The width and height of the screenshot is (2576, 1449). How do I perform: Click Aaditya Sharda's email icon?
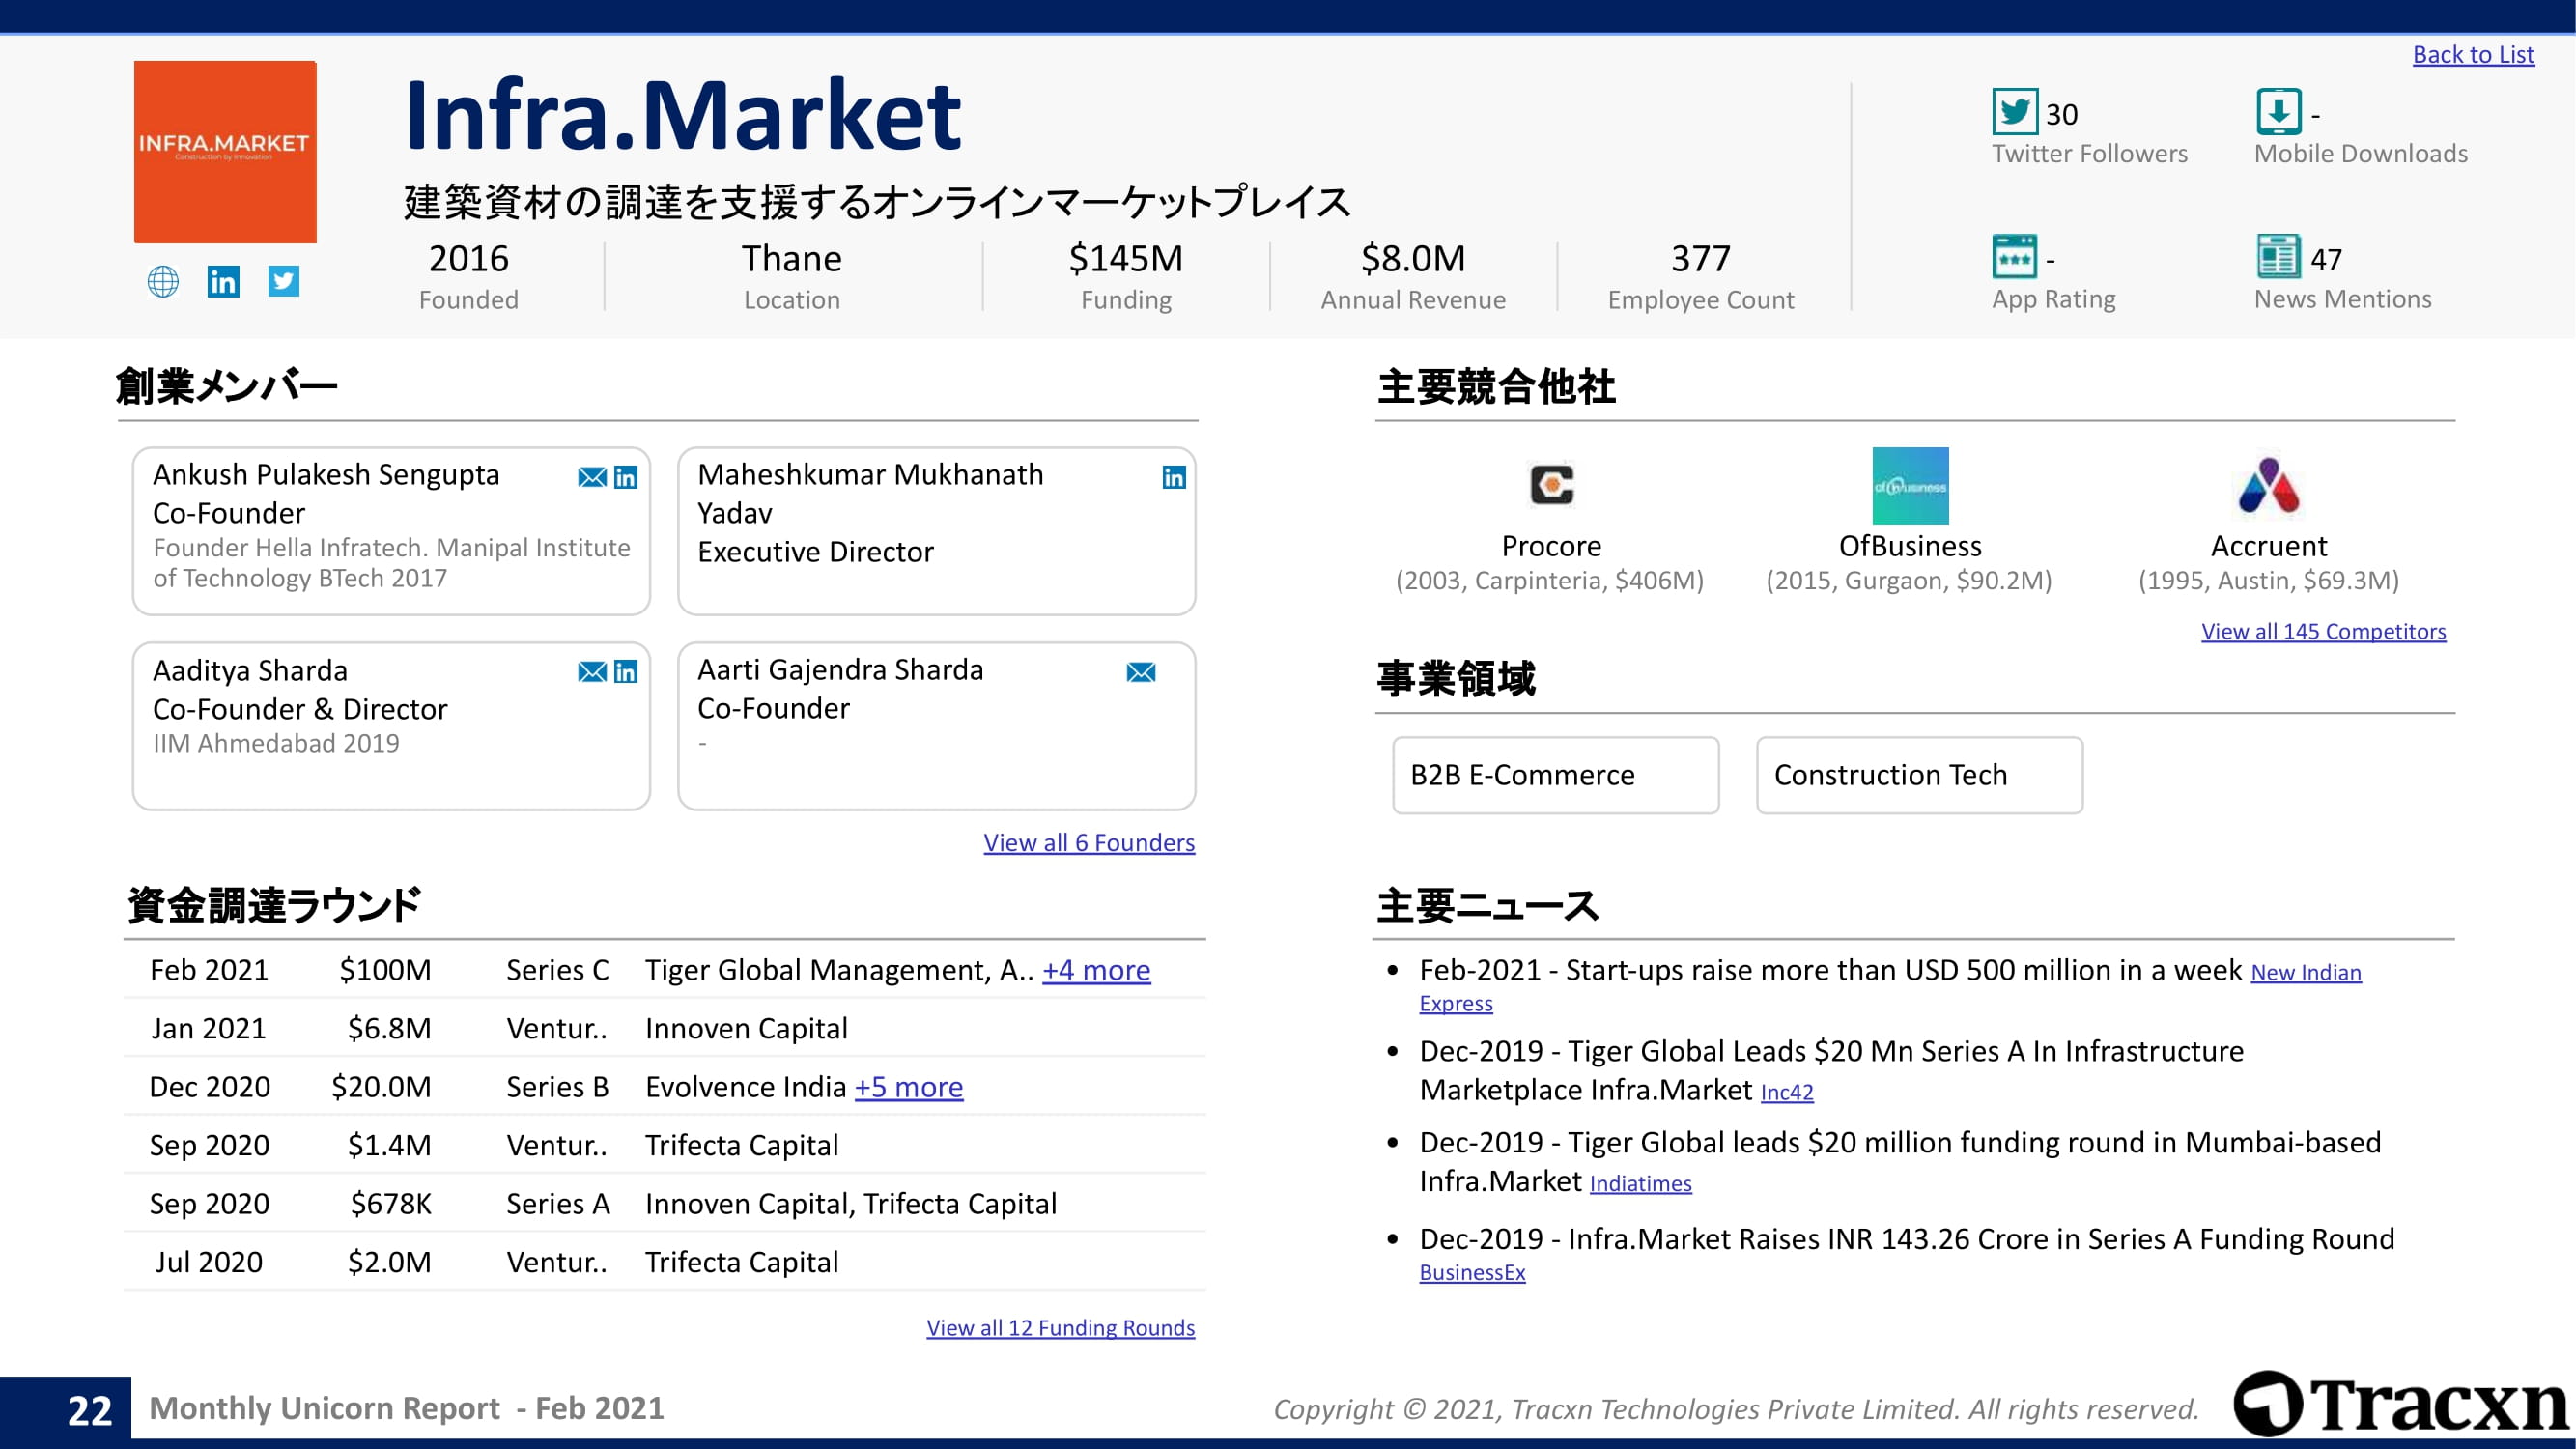(592, 672)
